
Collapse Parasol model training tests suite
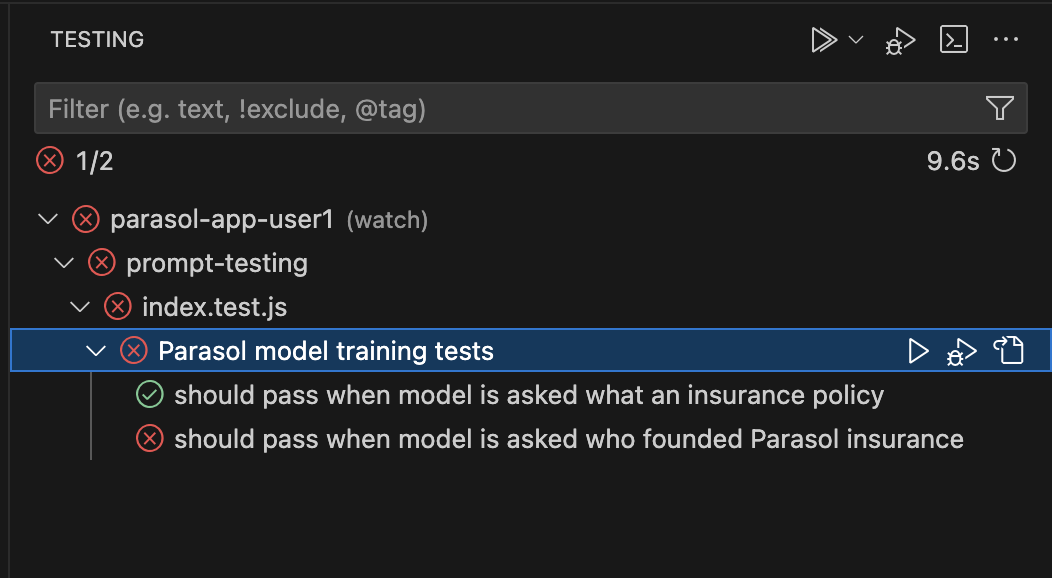click(96, 351)
